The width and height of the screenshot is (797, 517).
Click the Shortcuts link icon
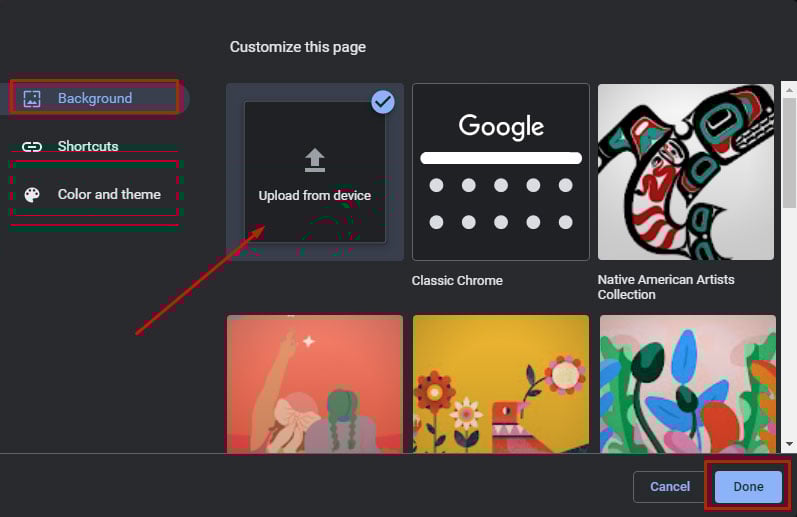coord(32,147)
